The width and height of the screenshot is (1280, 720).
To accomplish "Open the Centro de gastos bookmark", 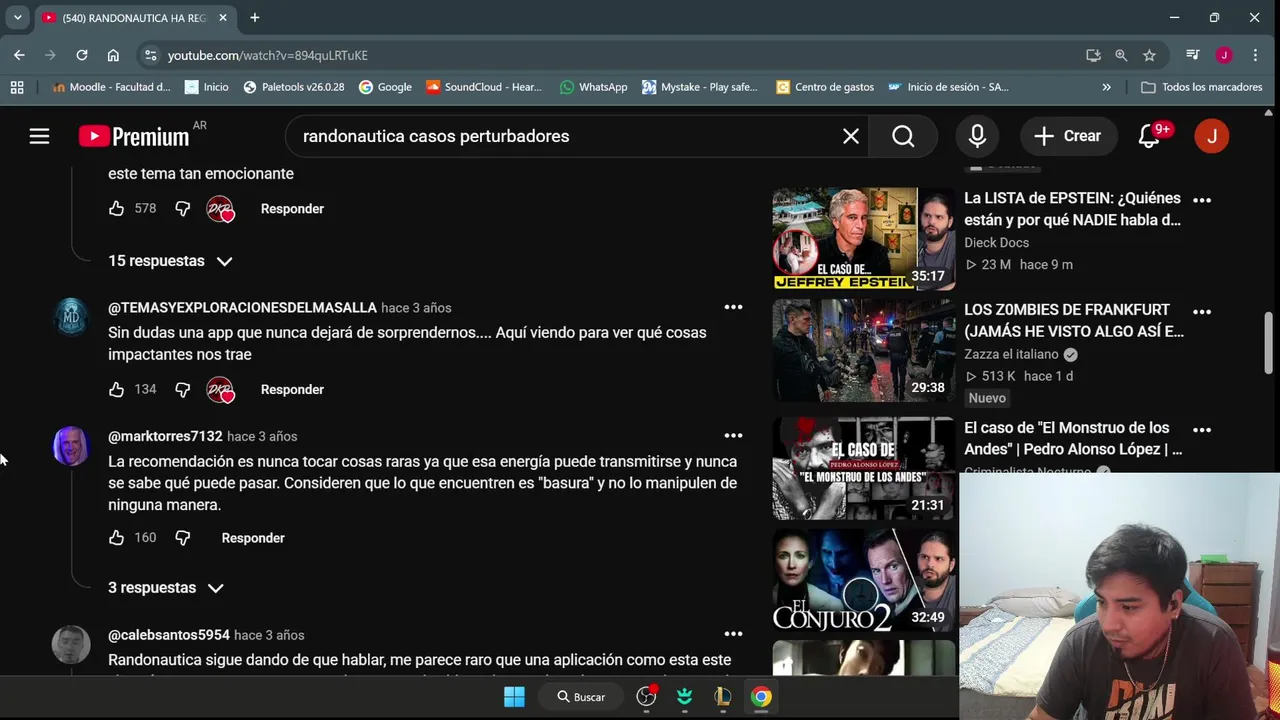I will tap(825, 87).
